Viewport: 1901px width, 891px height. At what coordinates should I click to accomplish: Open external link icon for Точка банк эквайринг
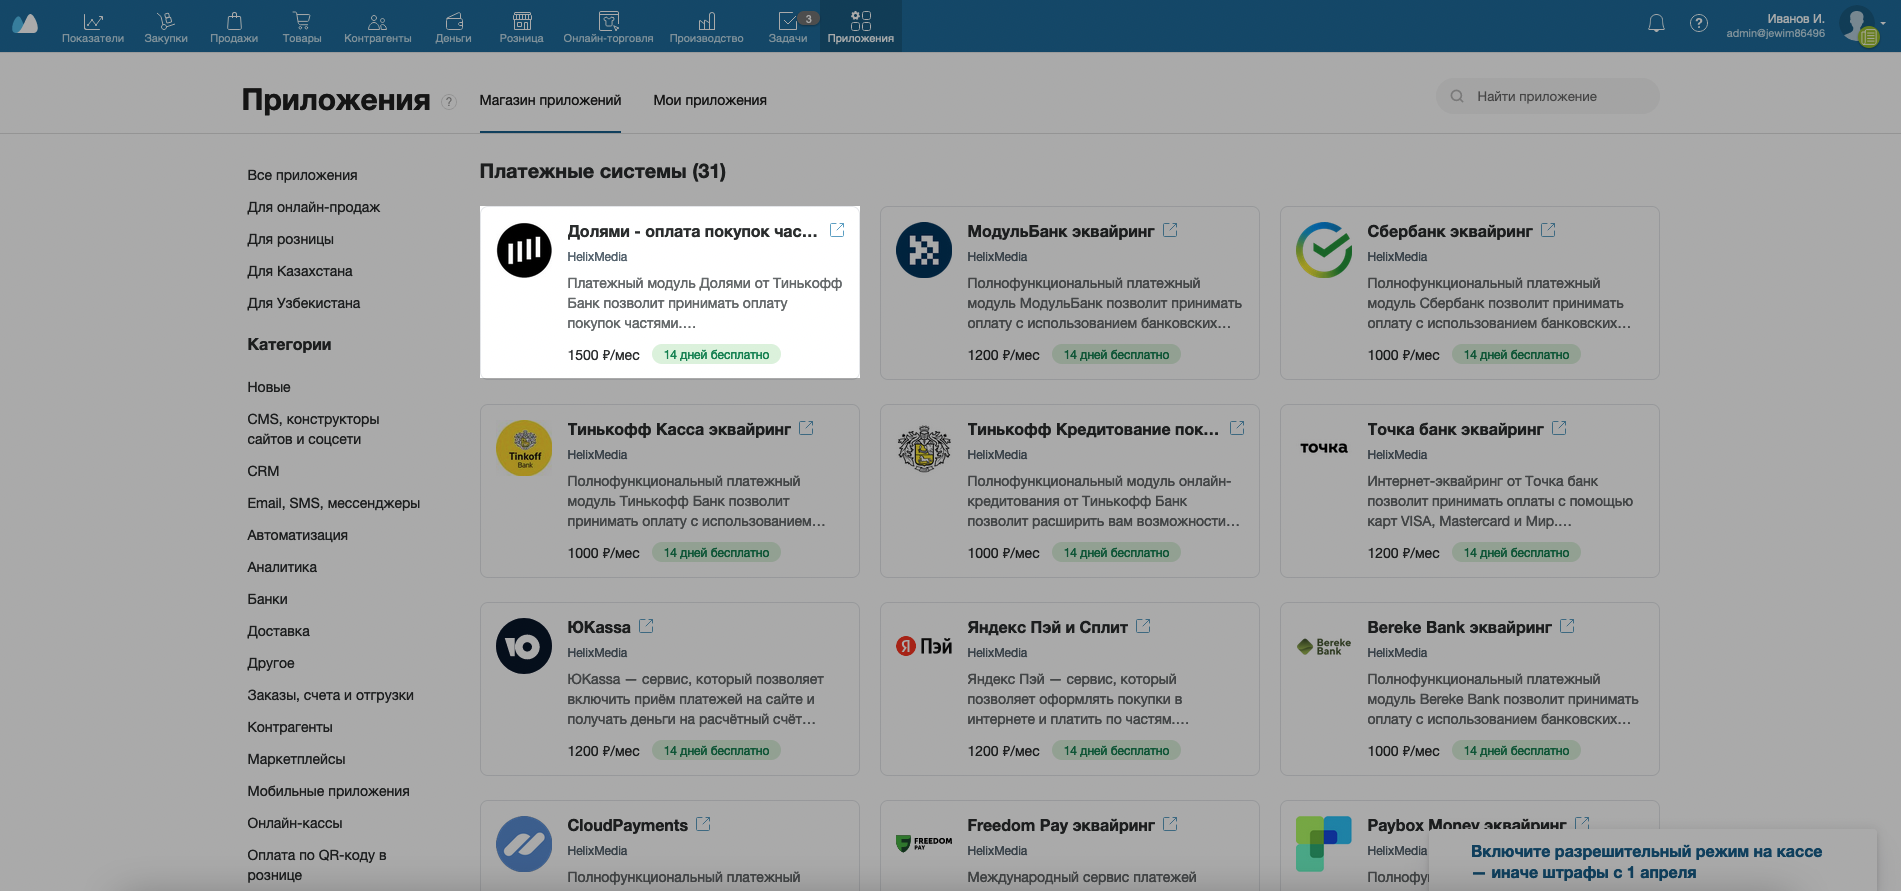(x=1559, y=428)
